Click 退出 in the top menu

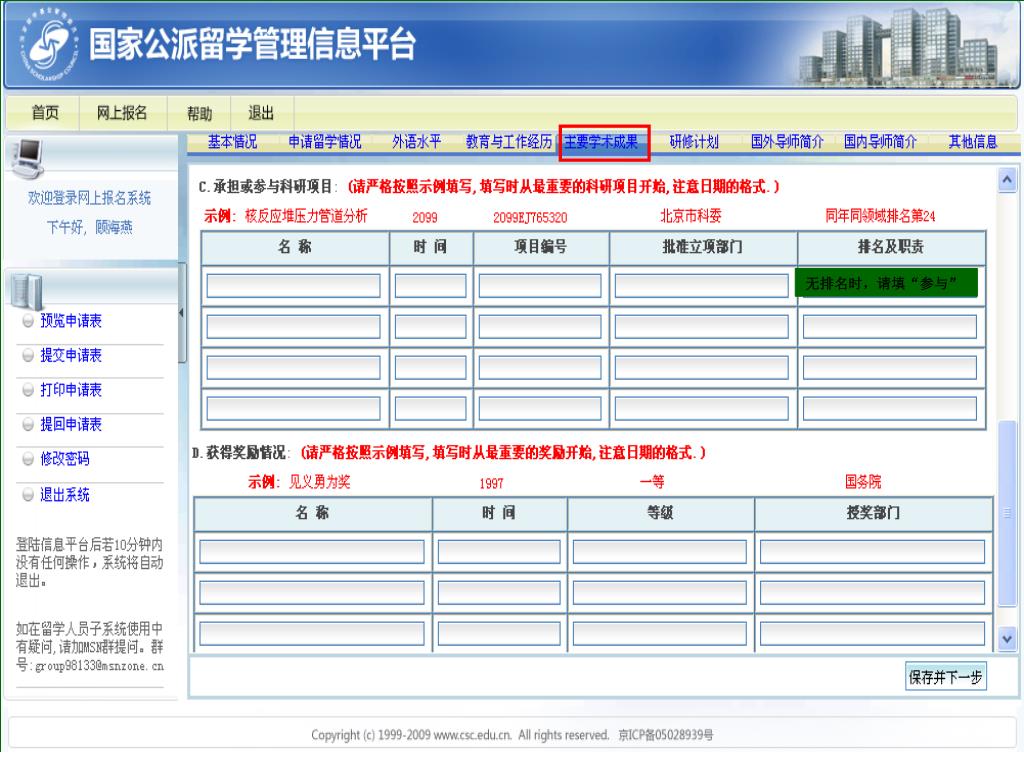click(x=261, y=113)
